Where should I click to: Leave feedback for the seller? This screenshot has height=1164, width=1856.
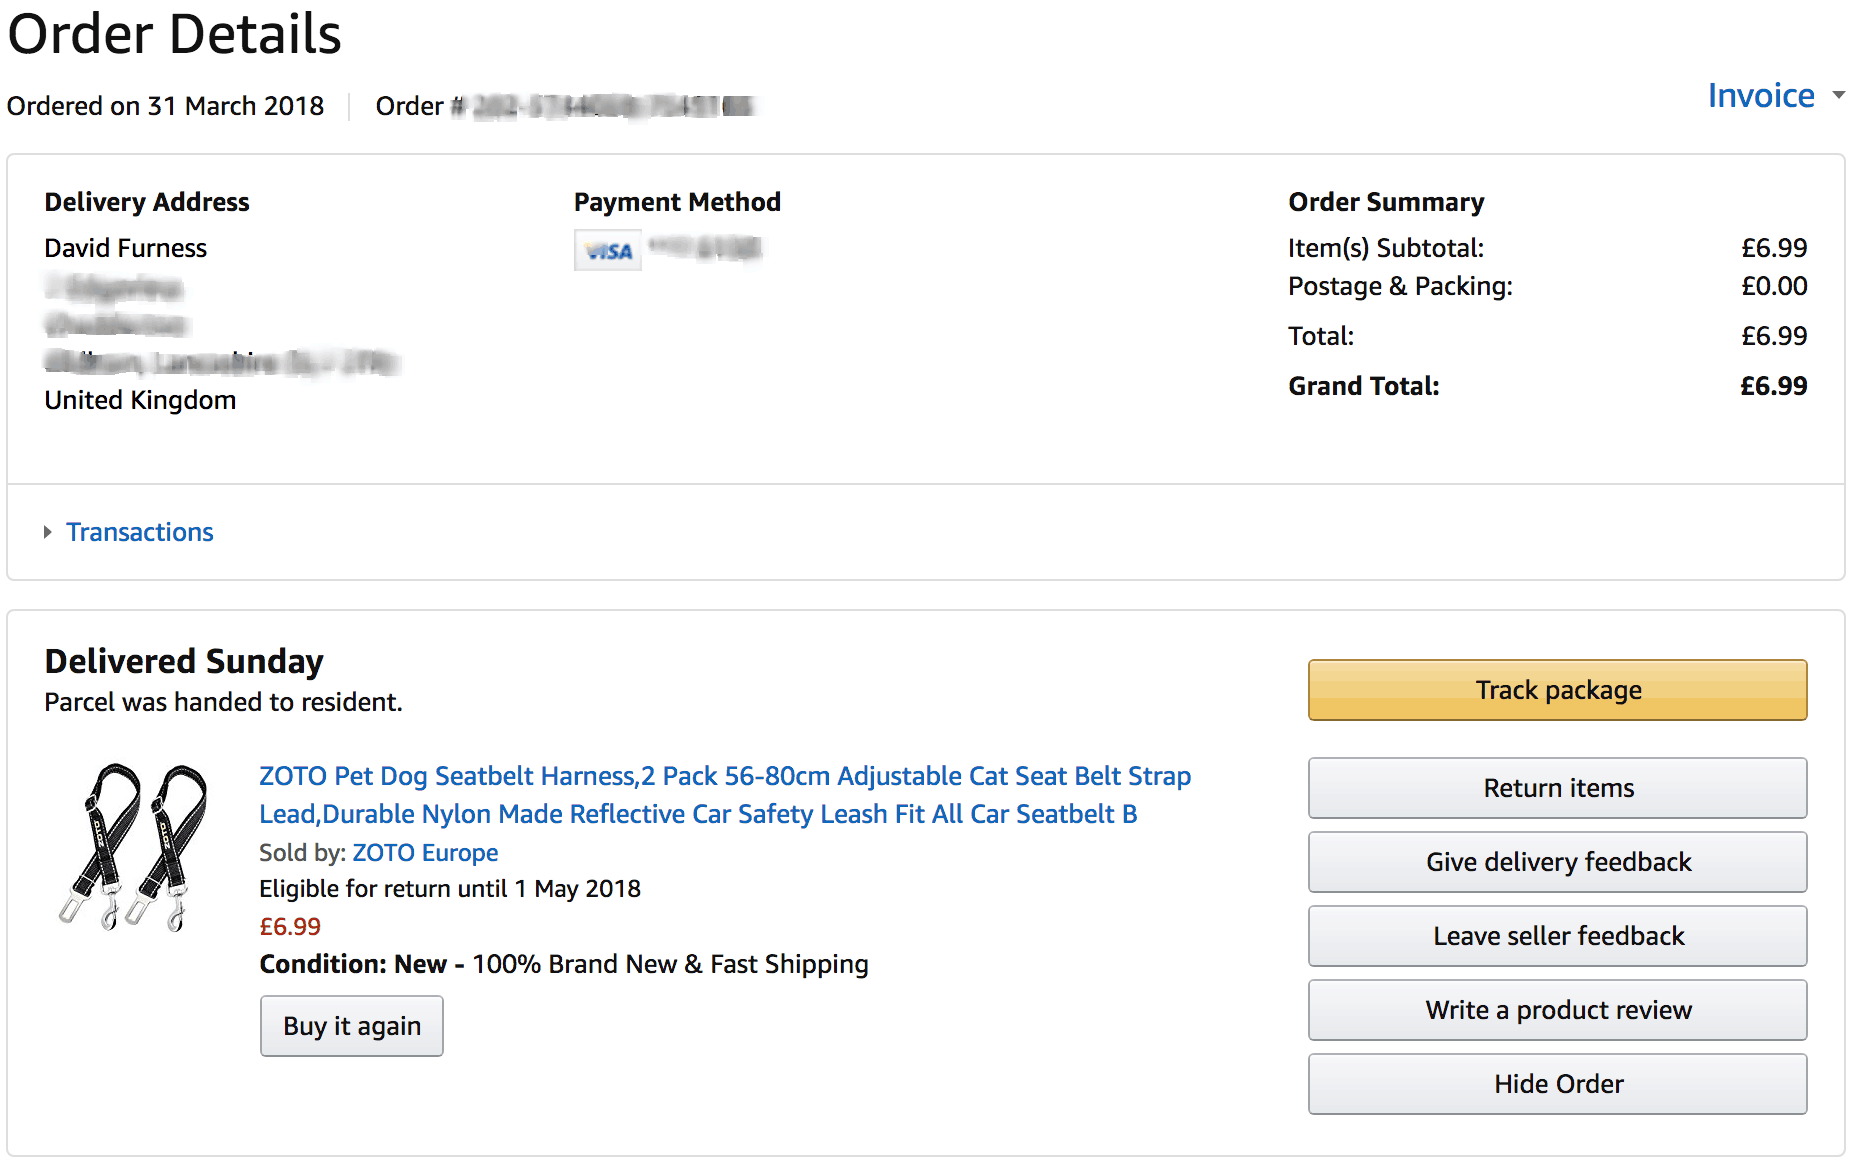pos(1556,935)
